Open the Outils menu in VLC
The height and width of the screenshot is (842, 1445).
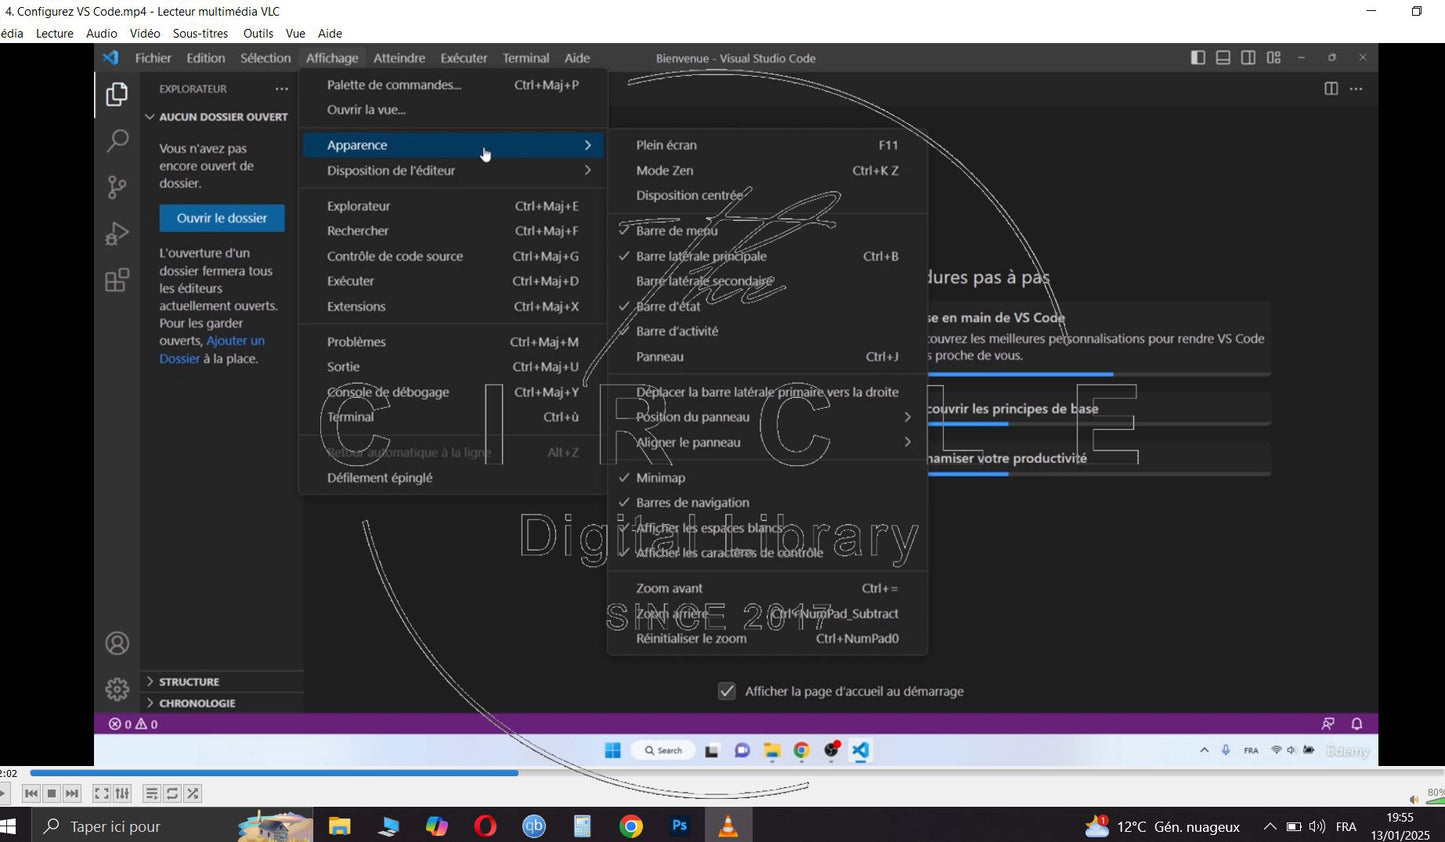point(257,33)
